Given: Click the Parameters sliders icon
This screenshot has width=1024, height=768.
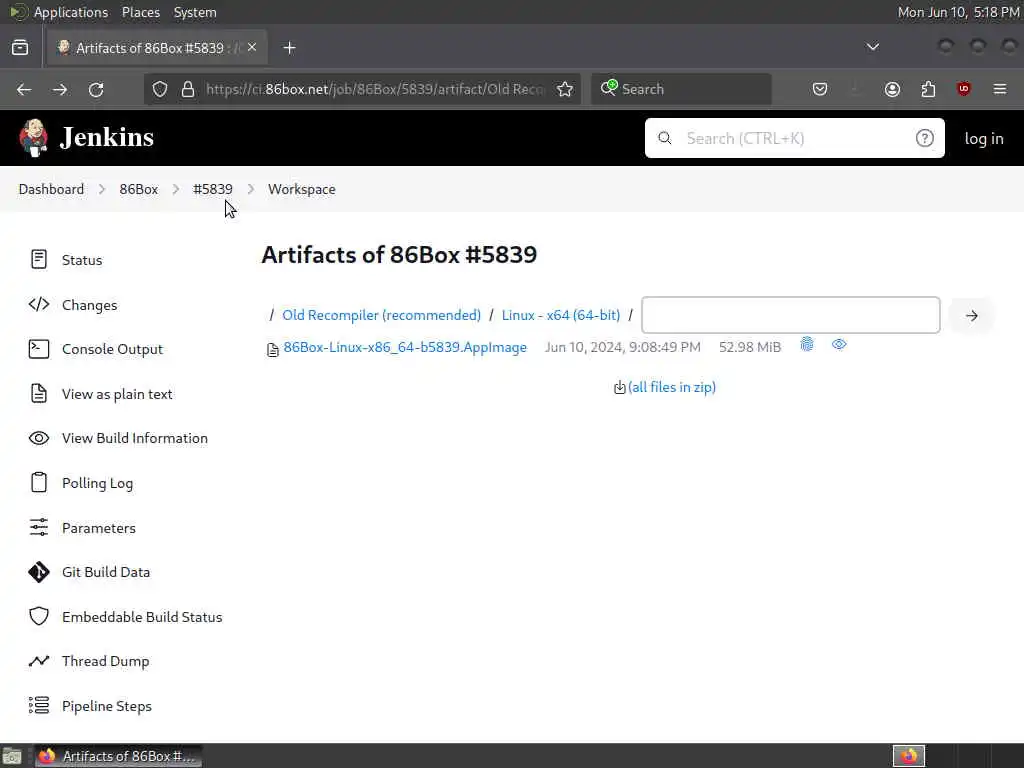Looking at the screenshot, I should pos(39,527).
